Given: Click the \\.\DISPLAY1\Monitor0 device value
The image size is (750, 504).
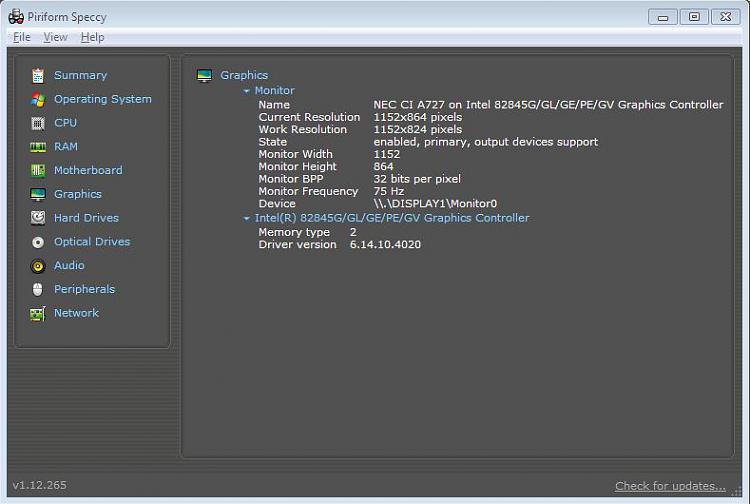Looking at the screenshot, I should click(x=435, y=204).
